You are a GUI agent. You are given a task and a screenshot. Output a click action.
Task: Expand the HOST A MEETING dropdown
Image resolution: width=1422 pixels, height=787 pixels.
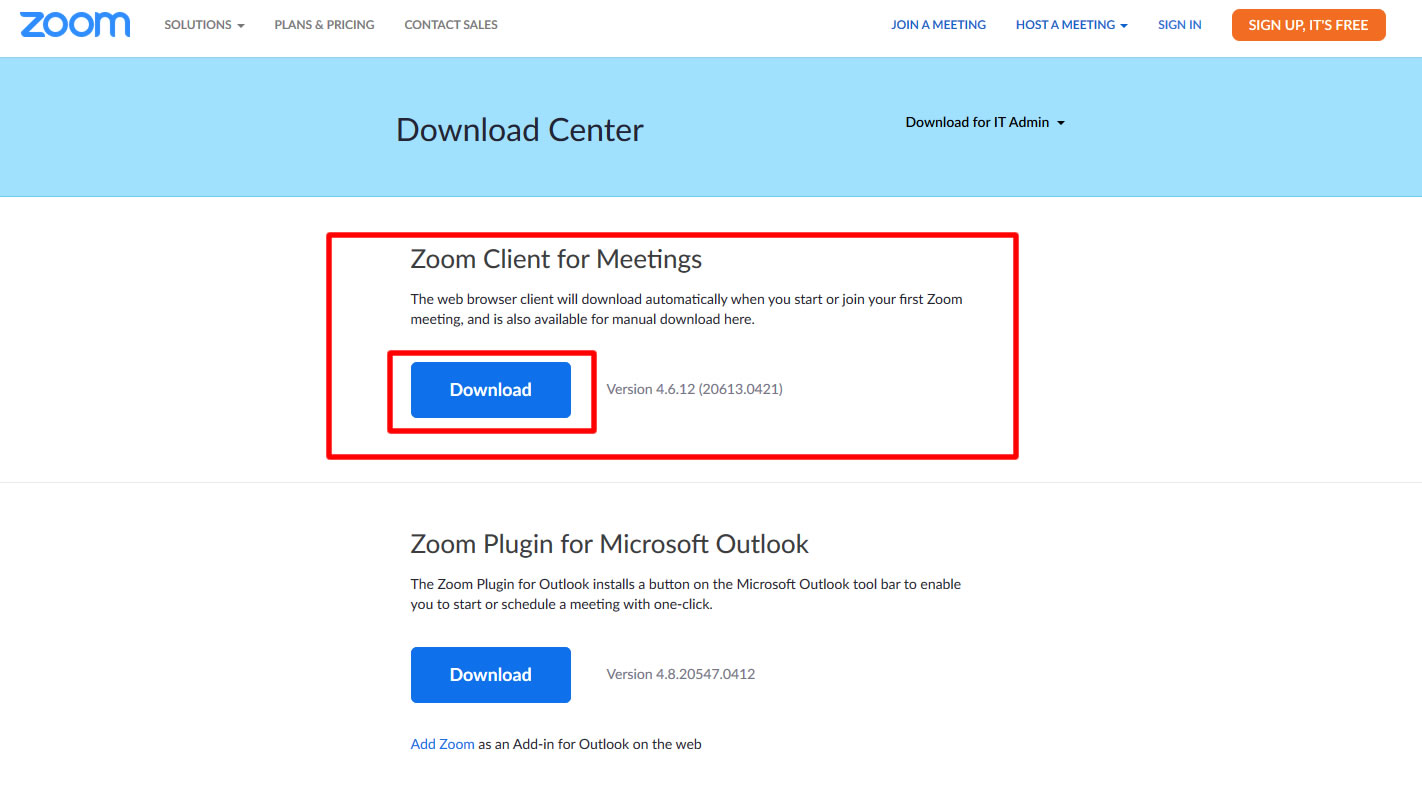coord(1072,25)
